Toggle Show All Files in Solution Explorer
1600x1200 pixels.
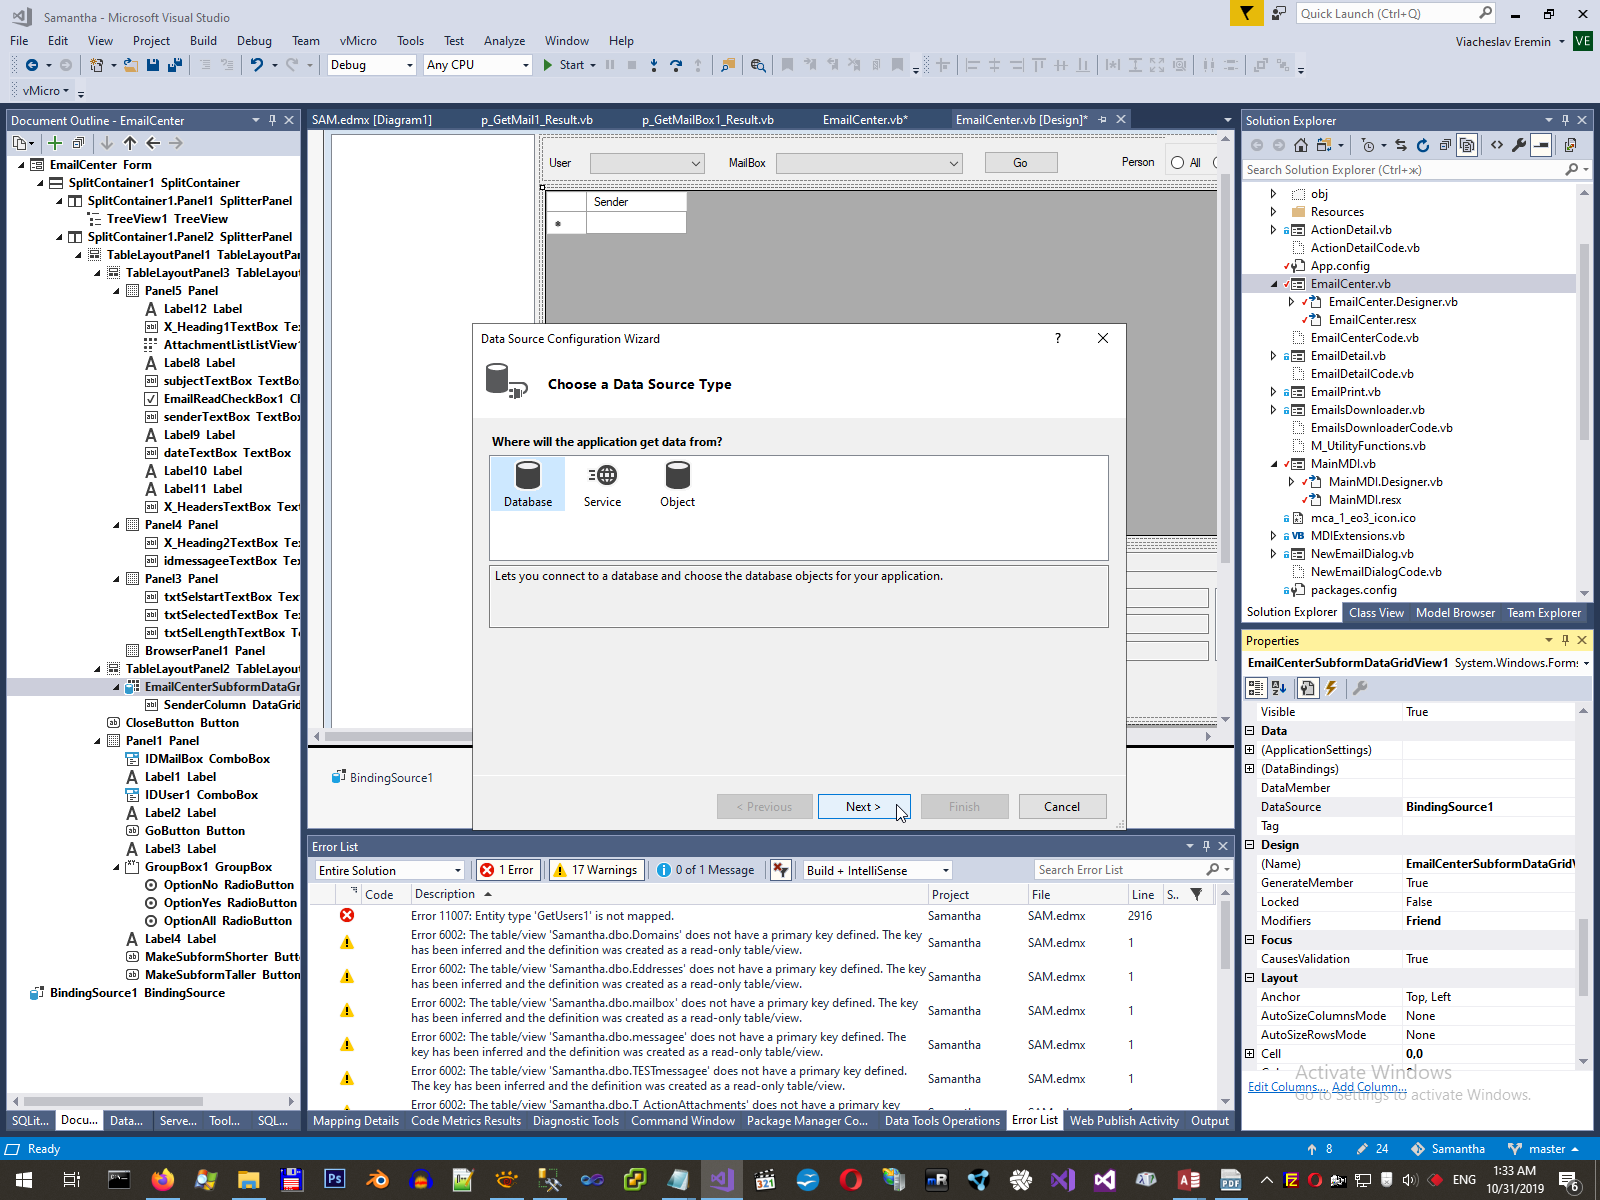pyautogui.click(x=1467, y=145)
